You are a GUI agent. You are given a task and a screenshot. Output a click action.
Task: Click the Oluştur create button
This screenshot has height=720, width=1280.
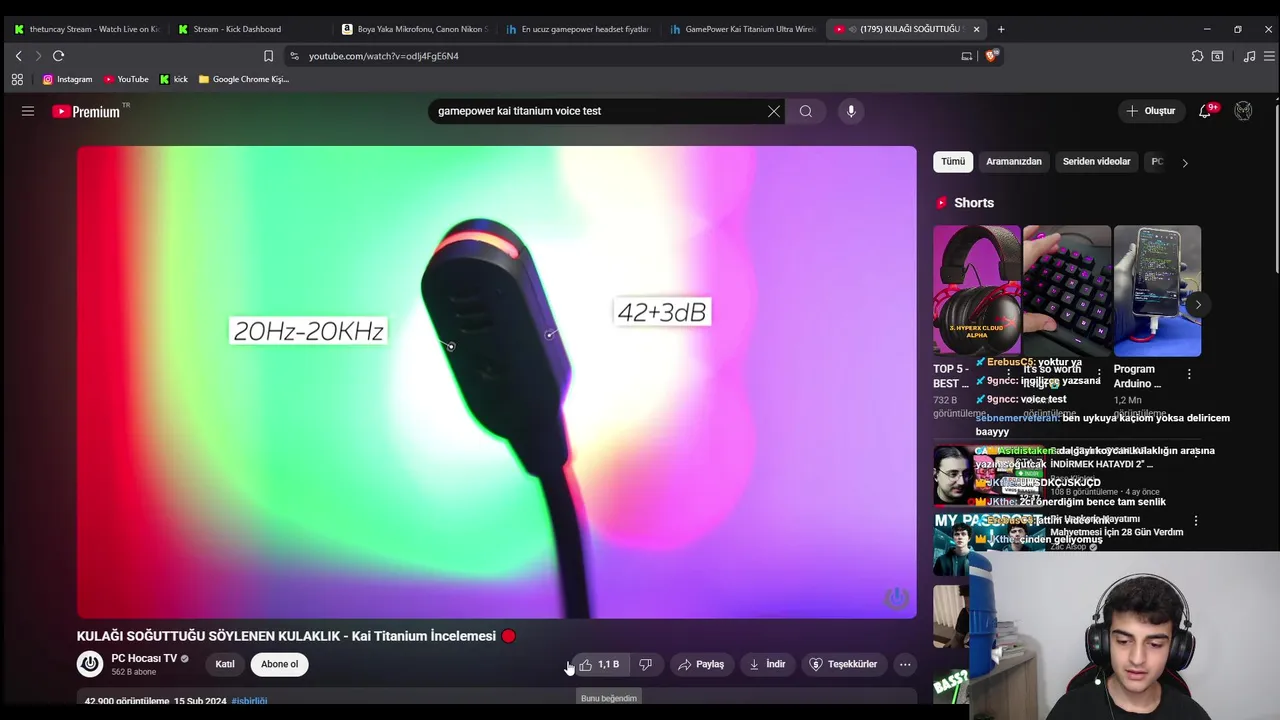pyautogui.click(x=1151, y=111)
